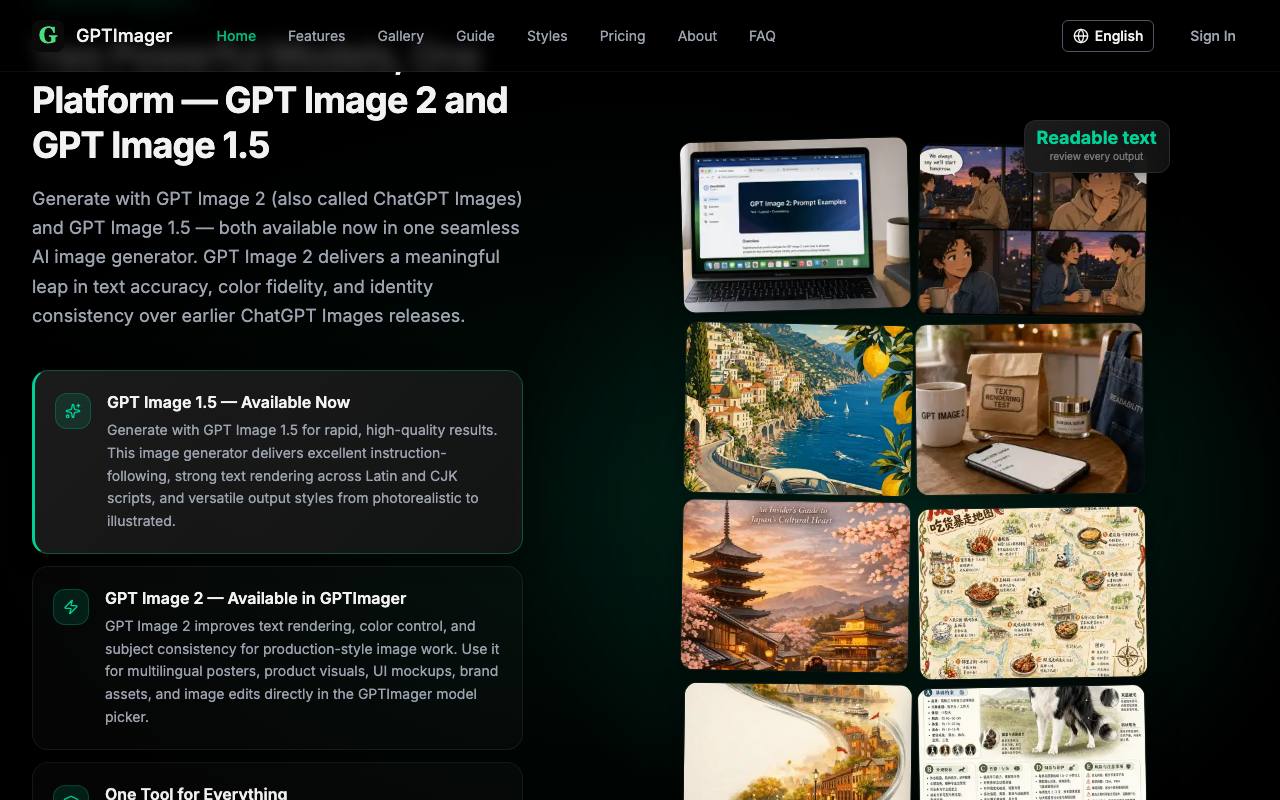Click the sparkle icon on GPT Image 1.5 card

(73, 411)
